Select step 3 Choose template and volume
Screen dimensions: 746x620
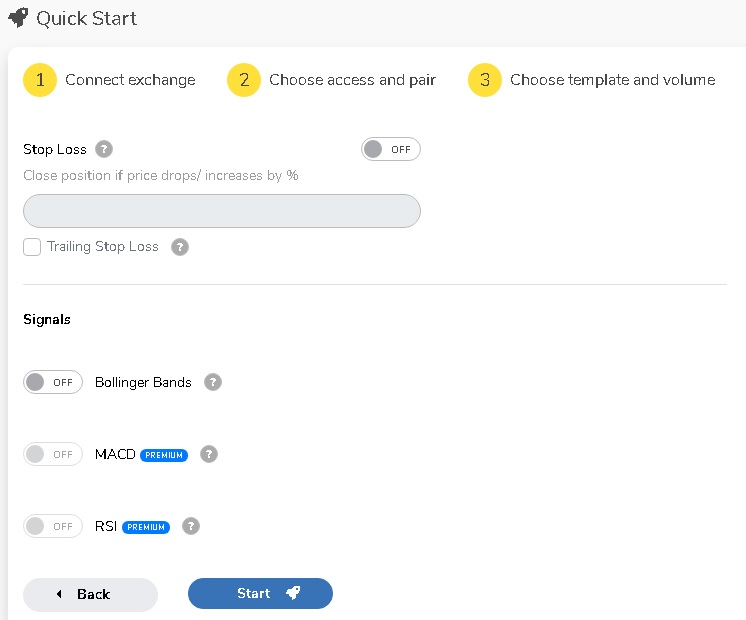point(591,80)
